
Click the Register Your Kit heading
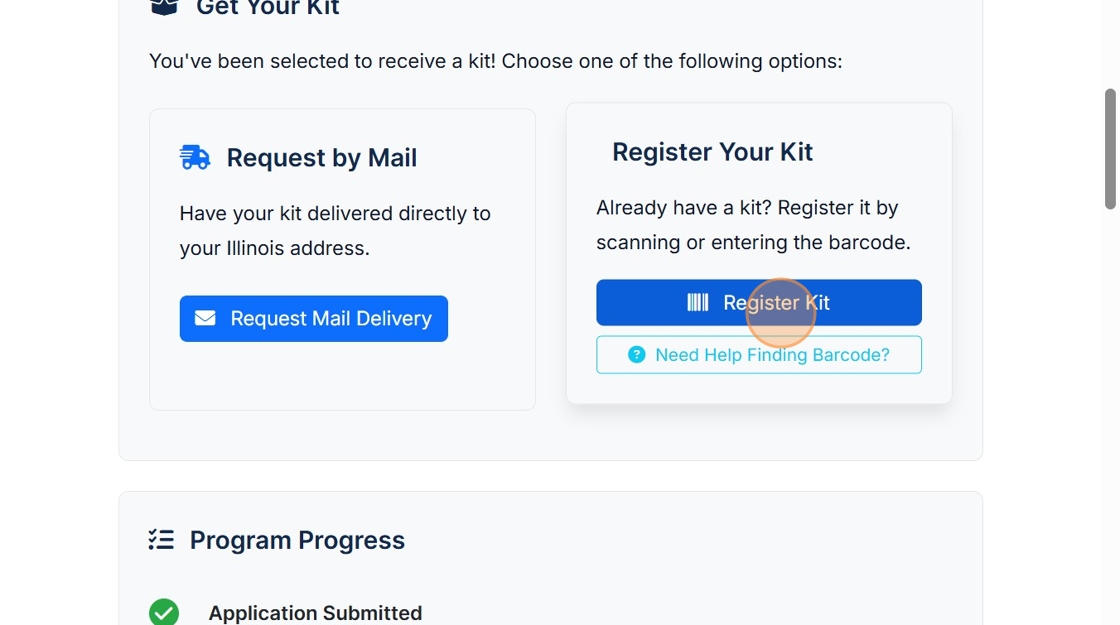(x=712, y=152)
